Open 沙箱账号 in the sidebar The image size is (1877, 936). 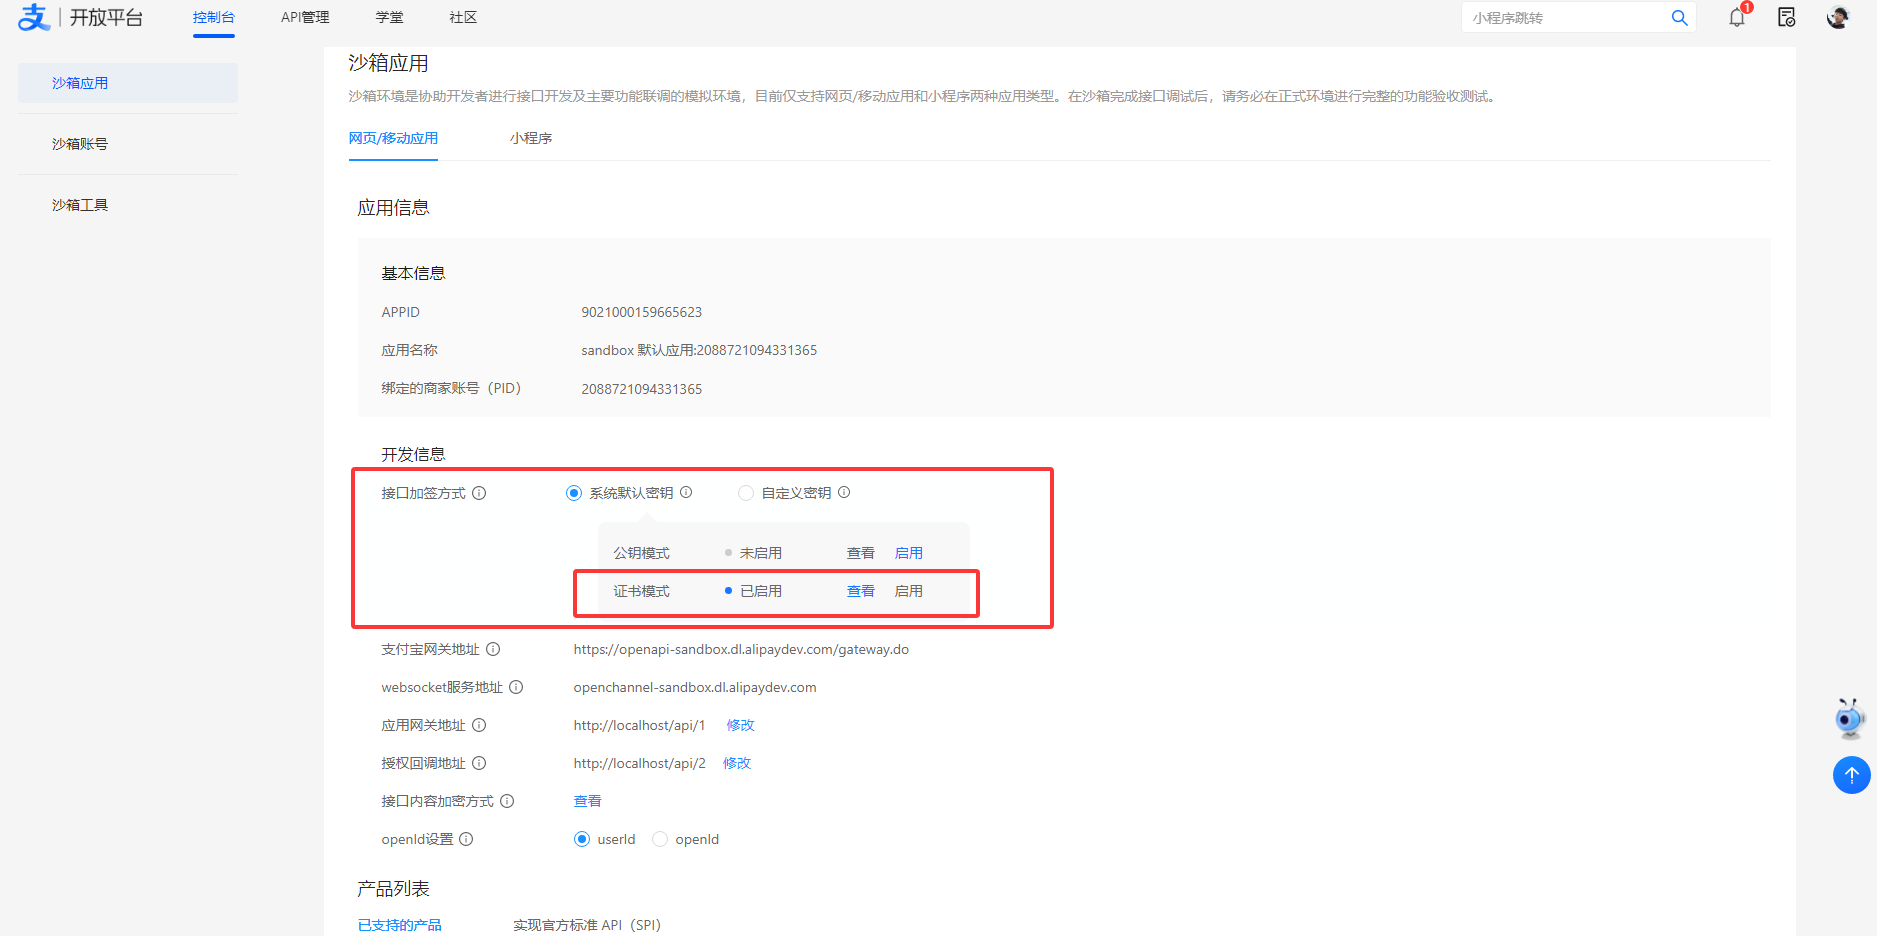click(x=80, y=144)
